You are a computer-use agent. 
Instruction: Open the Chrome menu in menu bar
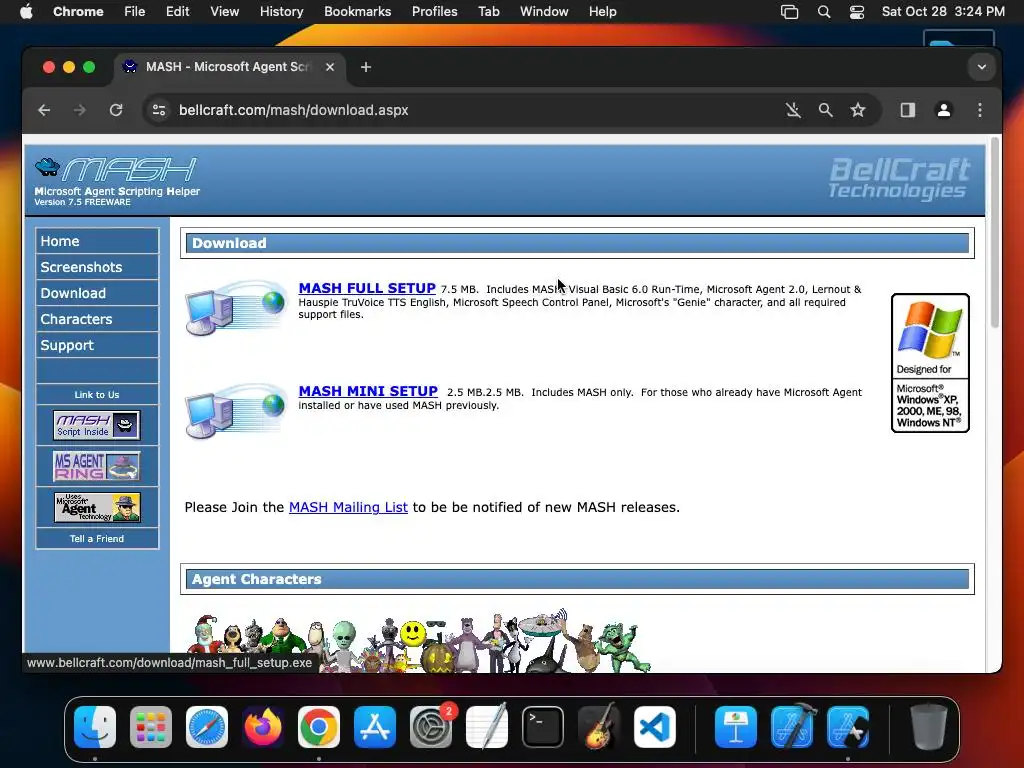pos(78,11)
